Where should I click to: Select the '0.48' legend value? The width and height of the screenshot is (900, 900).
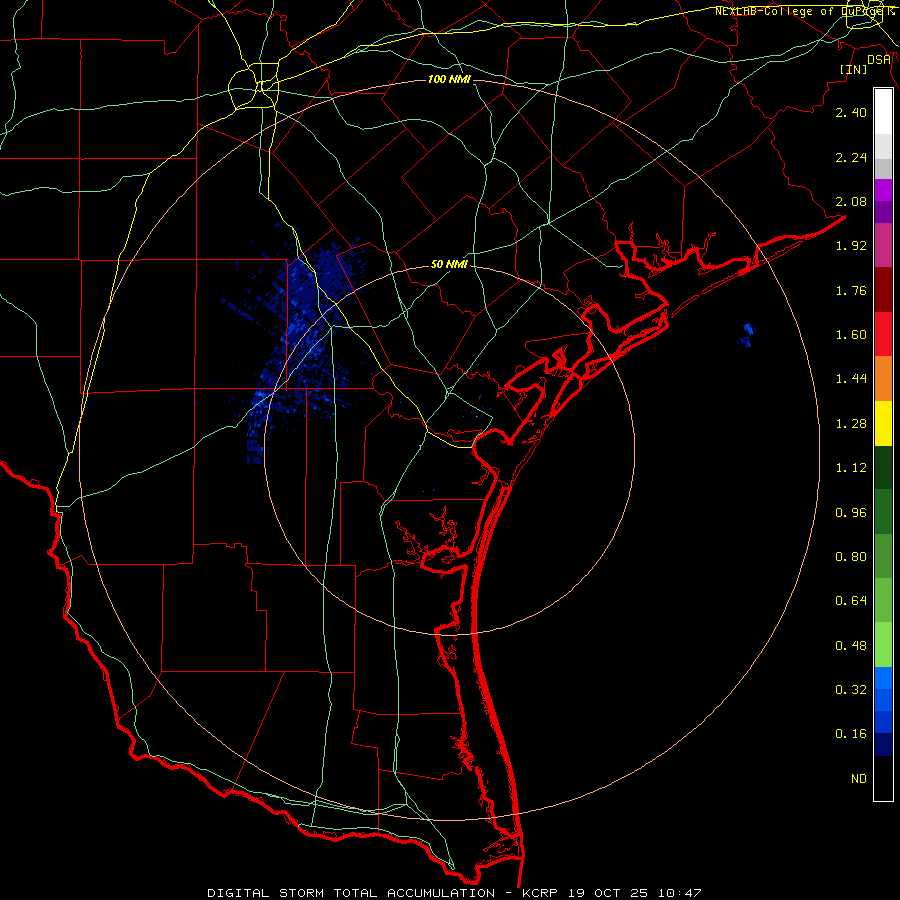[851, 646]
